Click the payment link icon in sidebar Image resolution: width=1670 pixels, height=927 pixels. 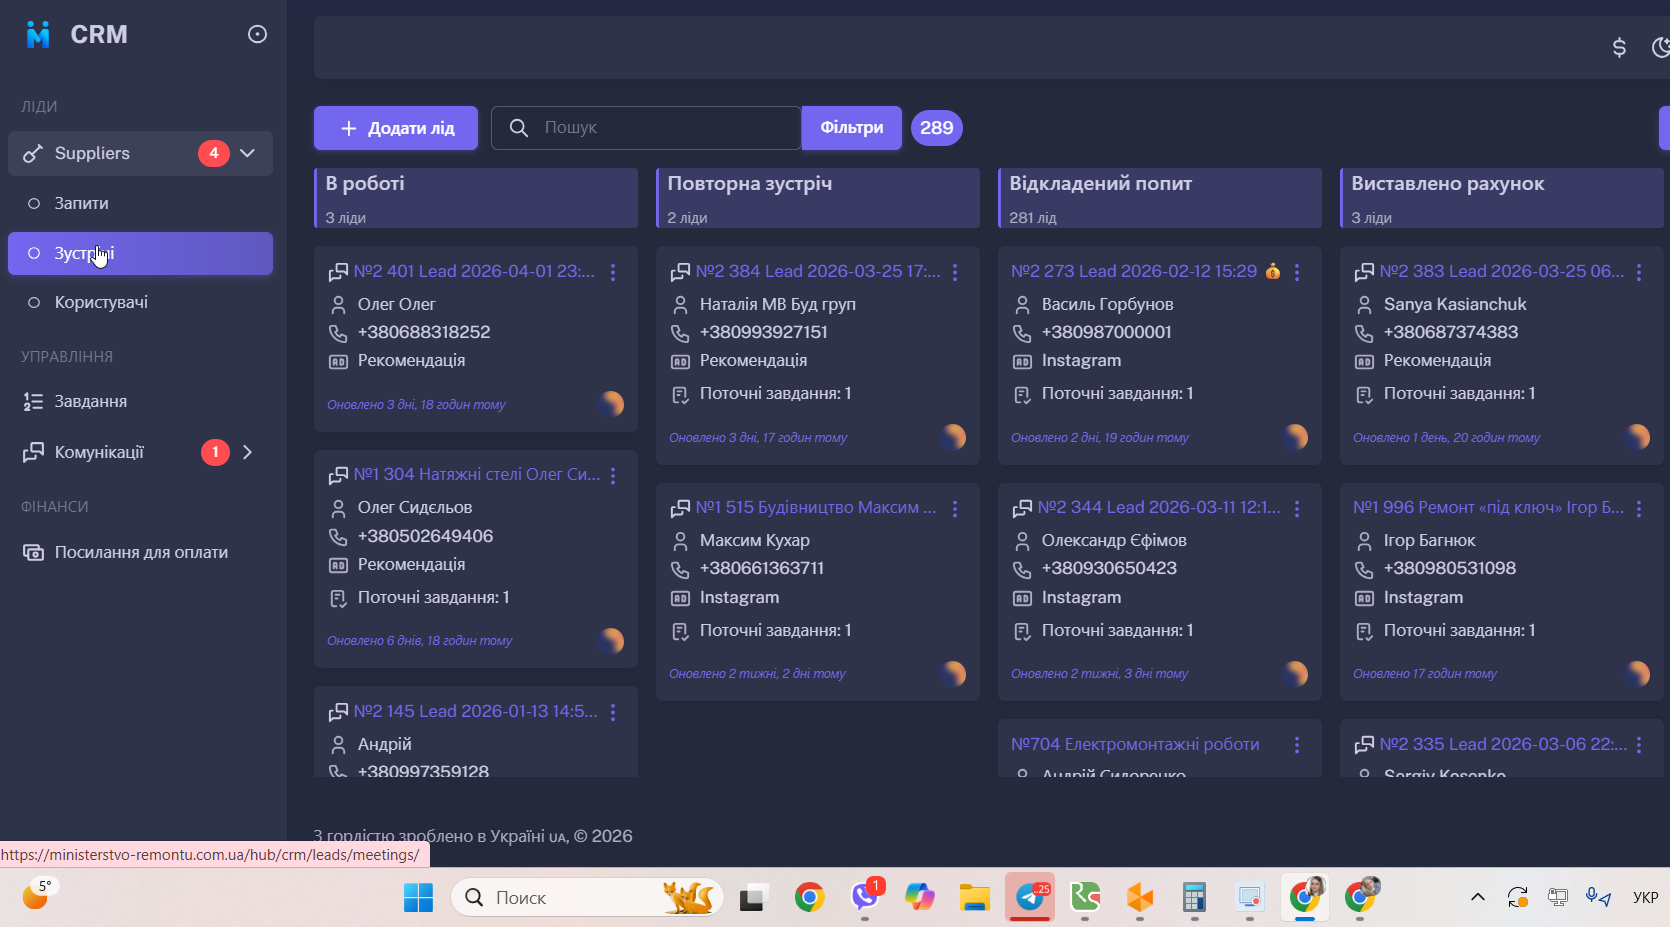tap(33, 552)
